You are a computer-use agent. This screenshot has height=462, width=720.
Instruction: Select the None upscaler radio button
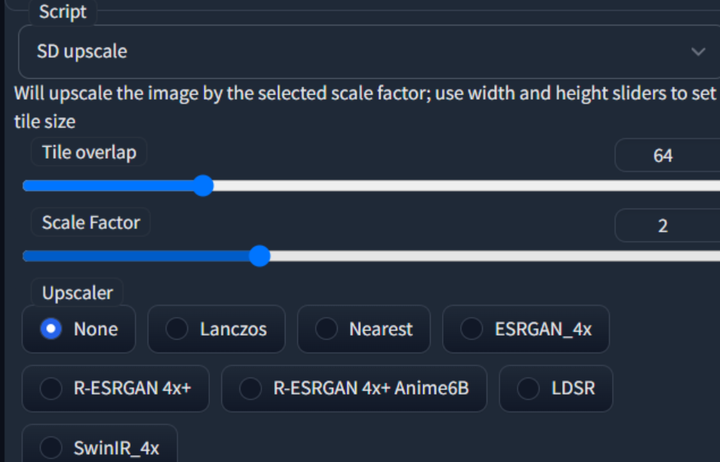[54, 329]
